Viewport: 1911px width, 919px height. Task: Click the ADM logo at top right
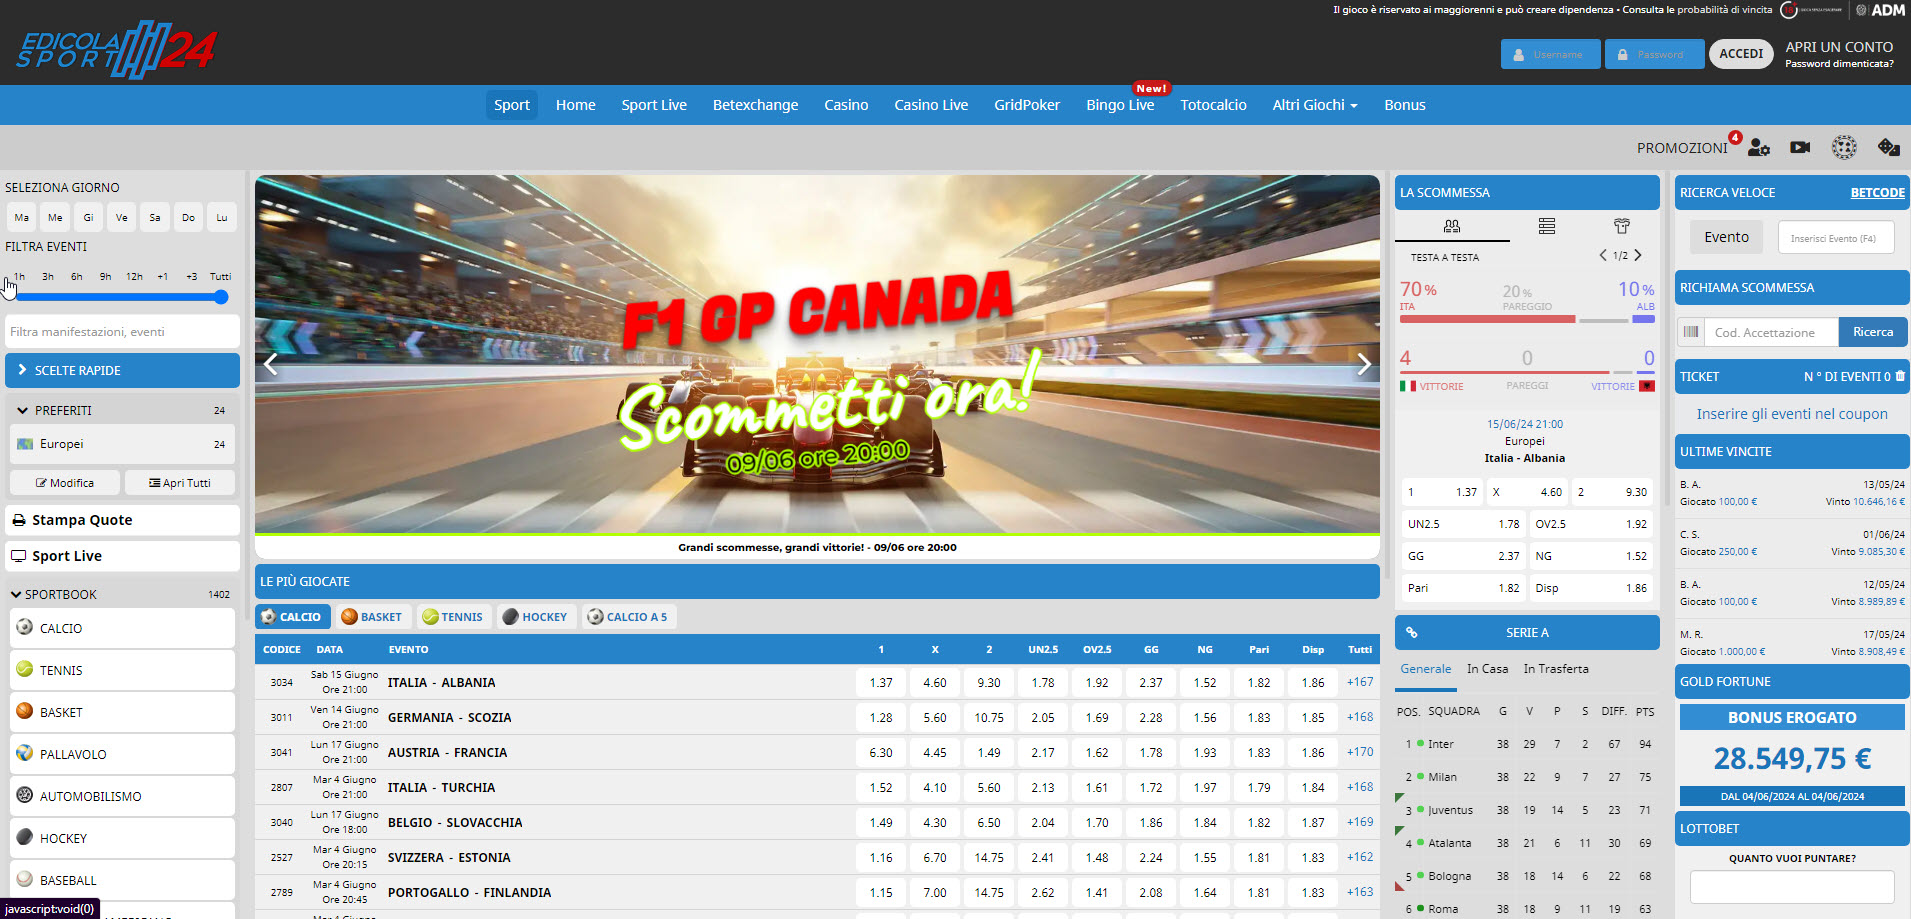click(x=1881, y=10)
